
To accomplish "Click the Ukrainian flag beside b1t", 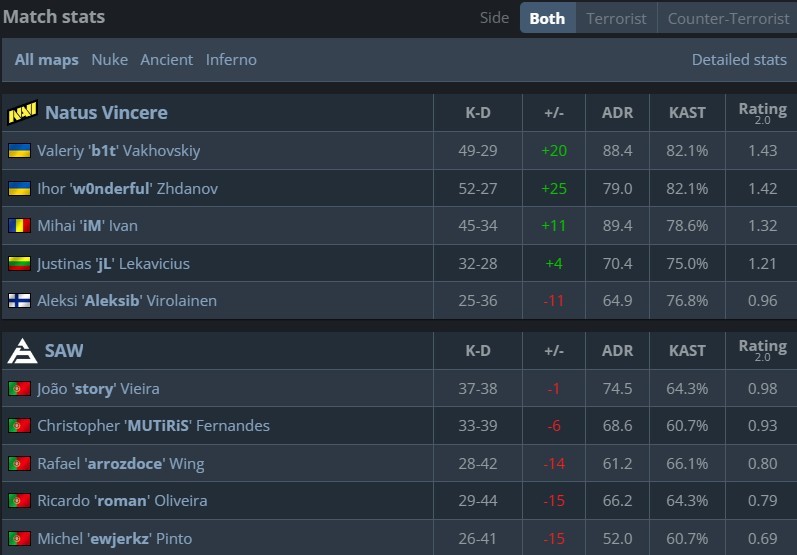I will [x=19, y=151].
